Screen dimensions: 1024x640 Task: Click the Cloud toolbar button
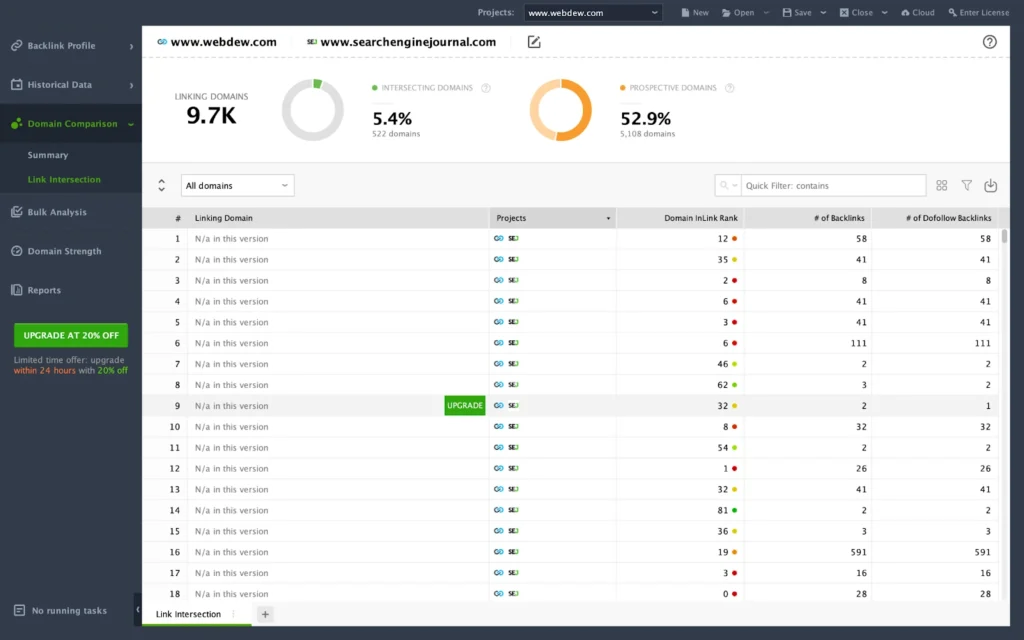[x=917, y=13]
